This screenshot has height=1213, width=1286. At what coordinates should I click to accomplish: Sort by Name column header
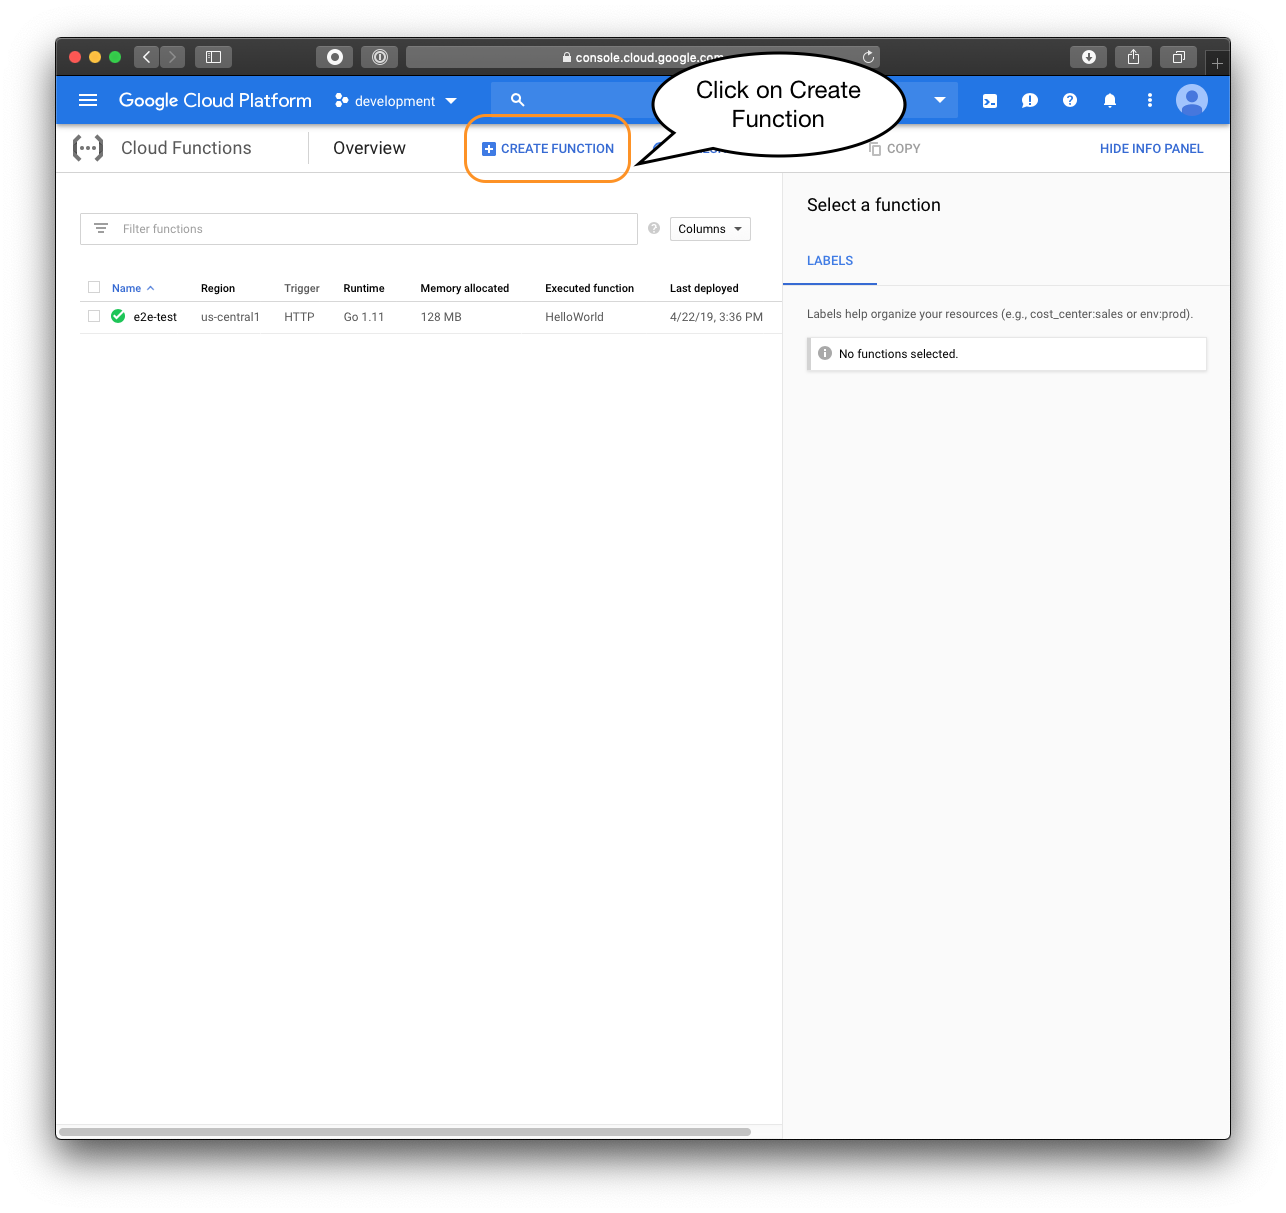tap(133, 288)
